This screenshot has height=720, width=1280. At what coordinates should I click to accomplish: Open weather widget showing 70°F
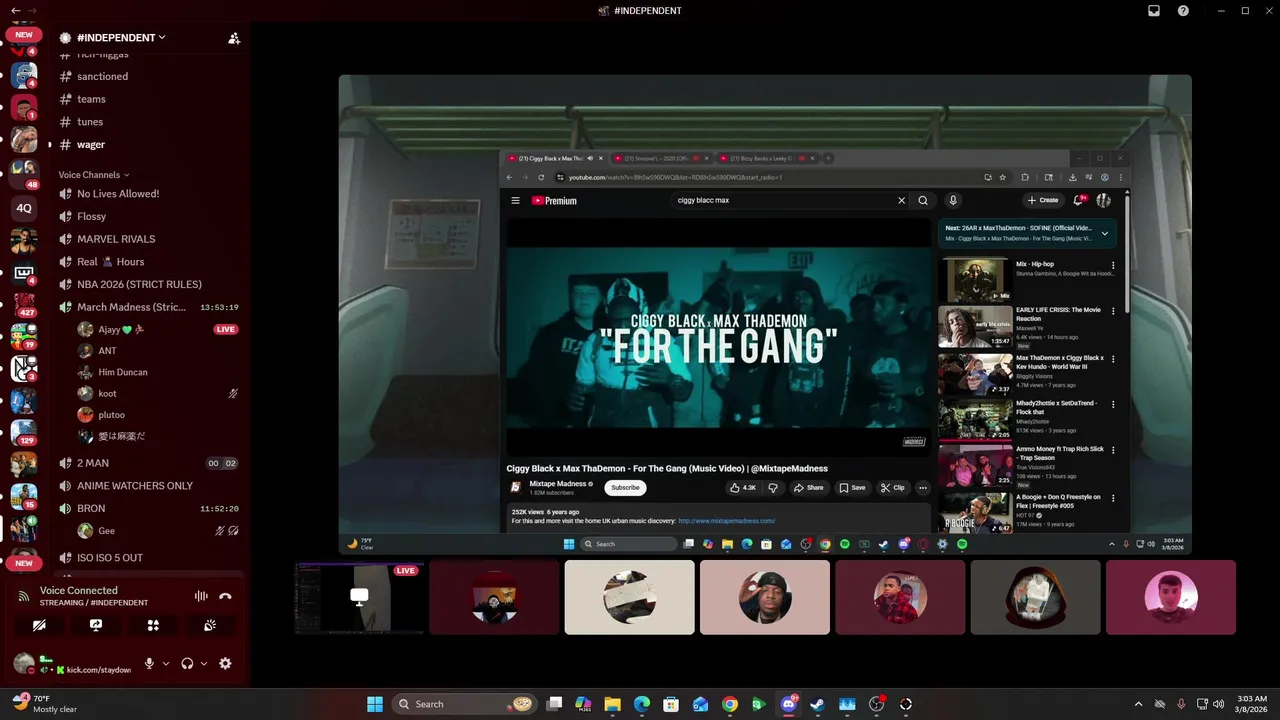point(44,704)
